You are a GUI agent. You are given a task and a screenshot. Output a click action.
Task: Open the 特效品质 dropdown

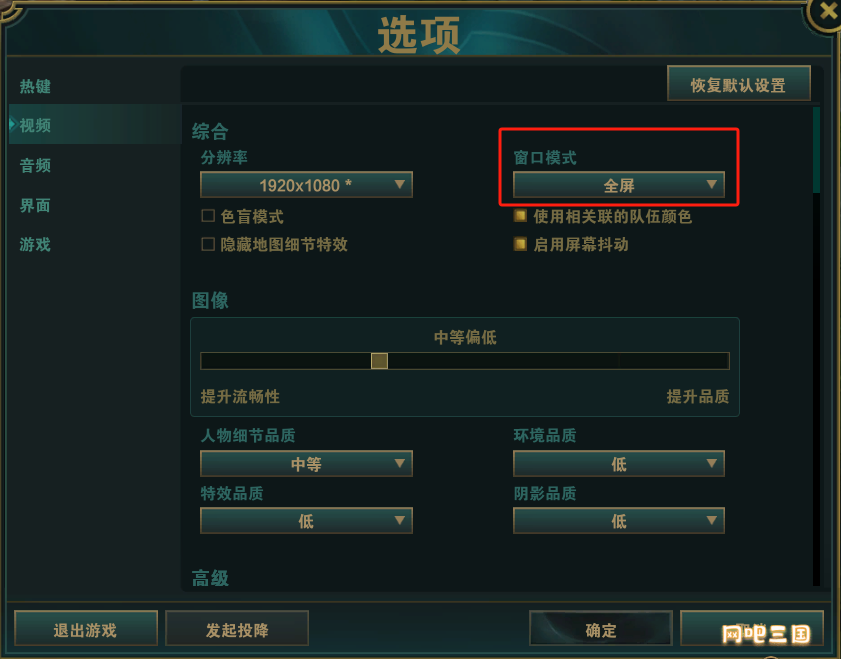(306, 521)
